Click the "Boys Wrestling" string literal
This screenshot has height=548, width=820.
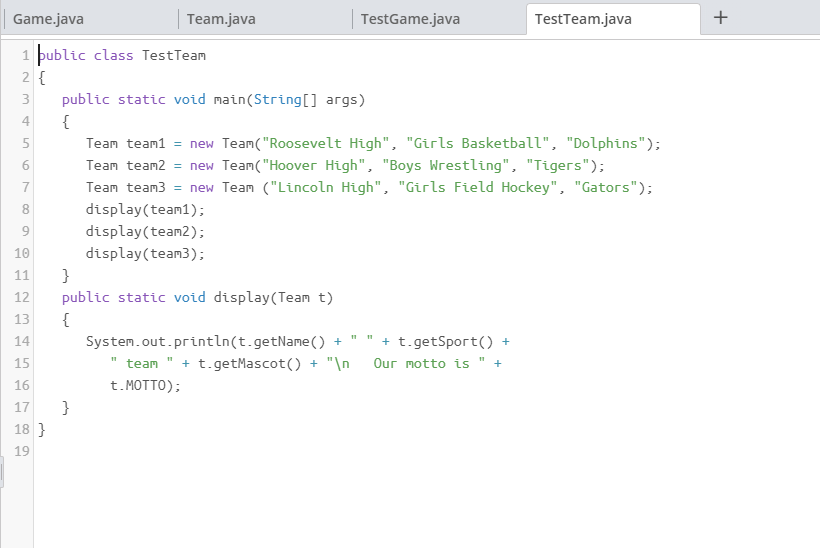[x=446, y=165]
